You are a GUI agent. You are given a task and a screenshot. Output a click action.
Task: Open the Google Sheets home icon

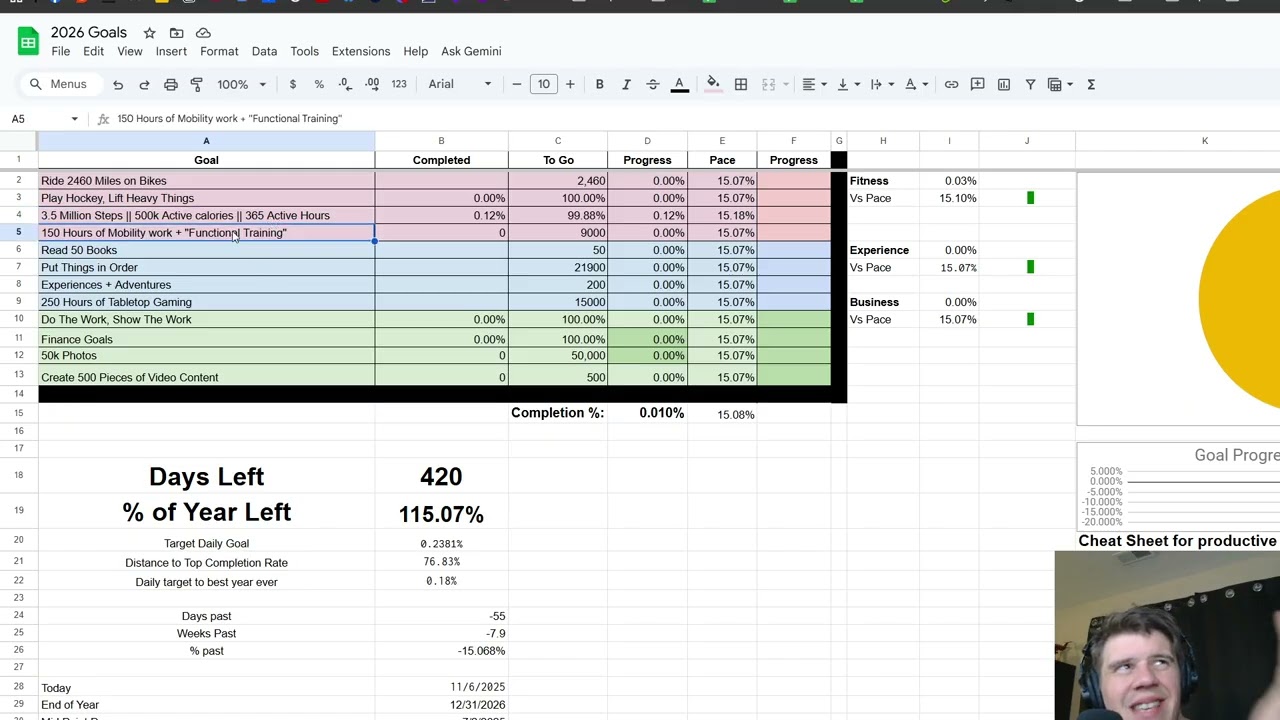click(28, 42)
